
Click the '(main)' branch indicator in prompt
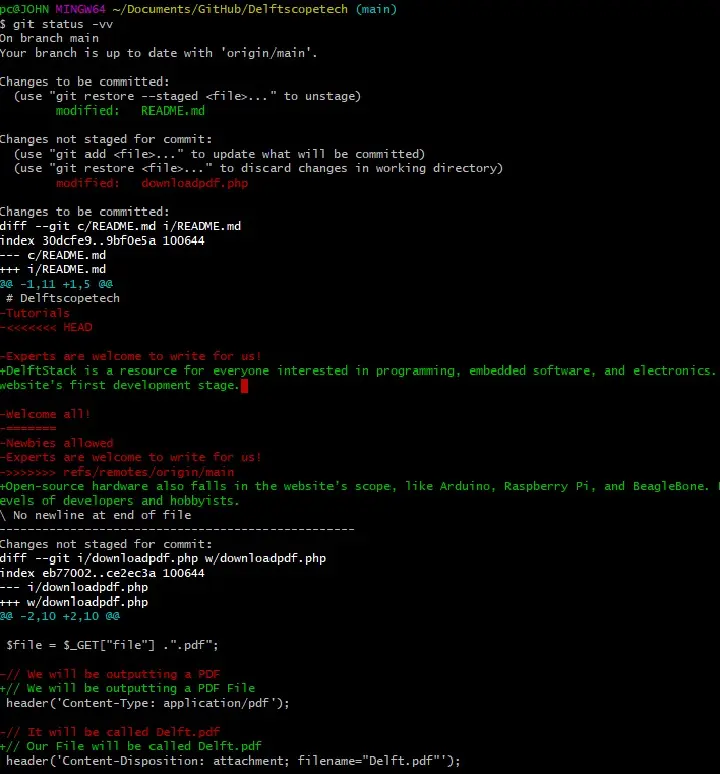point(376,9)
